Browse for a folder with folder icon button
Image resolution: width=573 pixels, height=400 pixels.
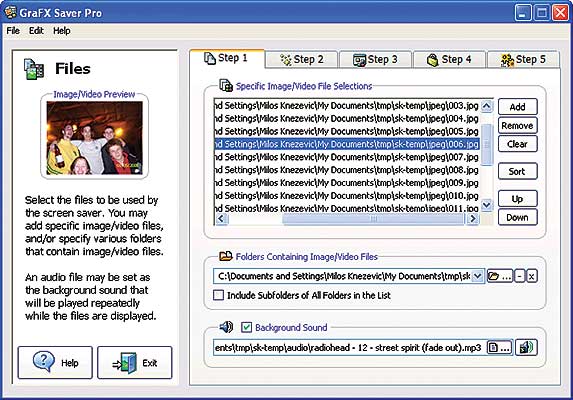tap(500, 276)
